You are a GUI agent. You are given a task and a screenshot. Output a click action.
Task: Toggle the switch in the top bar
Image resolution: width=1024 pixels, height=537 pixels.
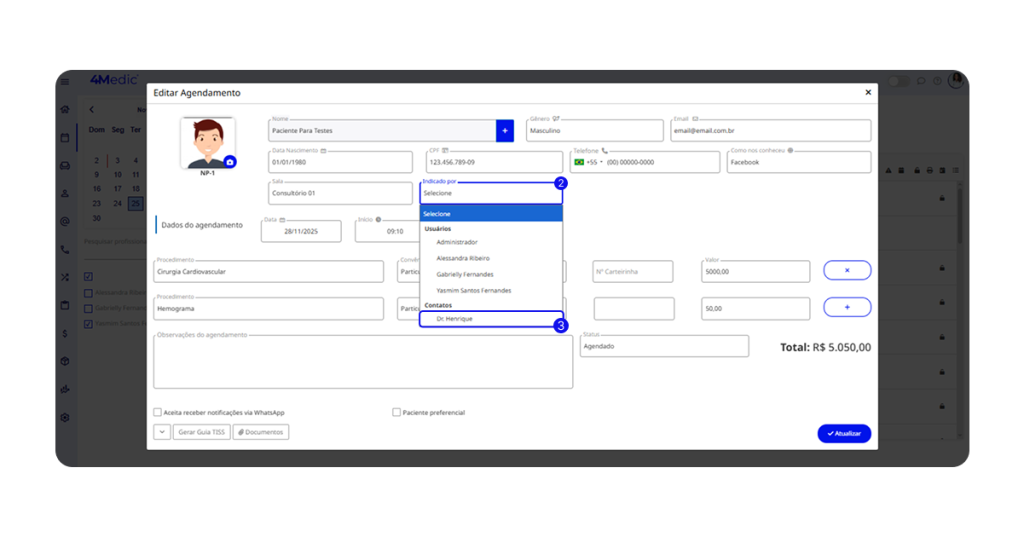tap(898, 81)
